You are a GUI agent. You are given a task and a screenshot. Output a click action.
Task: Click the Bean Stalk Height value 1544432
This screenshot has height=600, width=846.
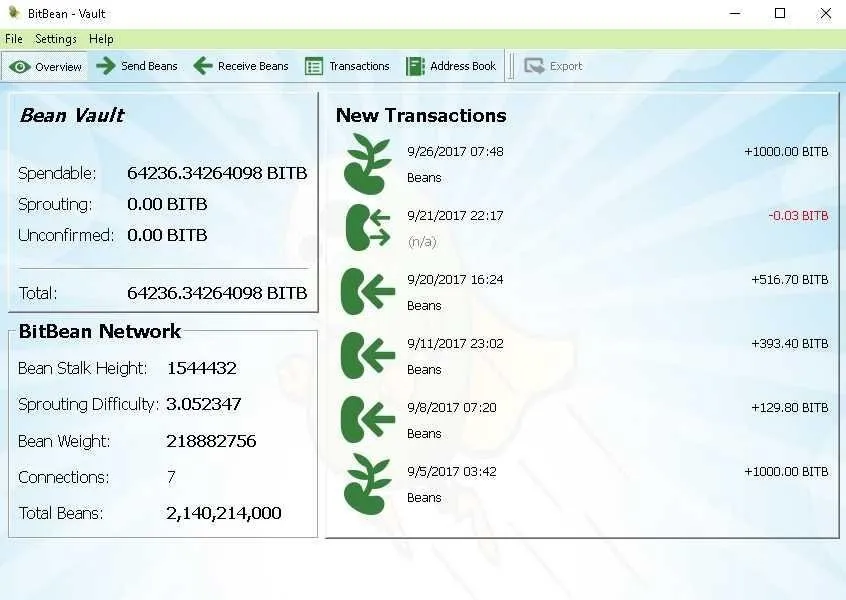click(x=202, y=369)
